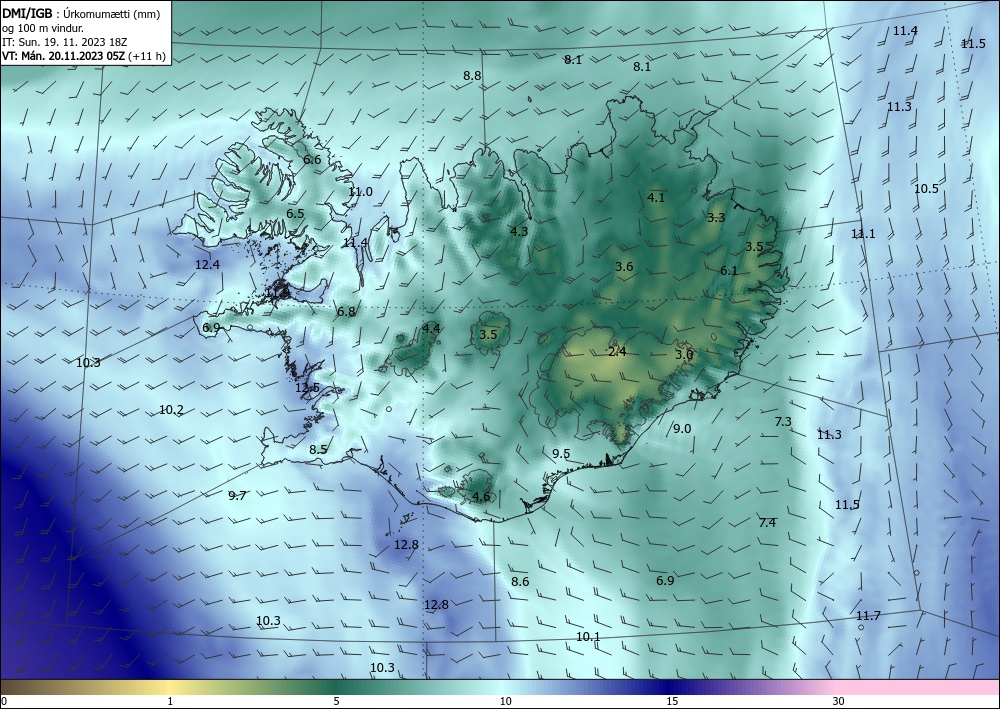This screenshot has height=709, width=1000.
Task: Click the map value "12.5"
Action: [x=307, y=388]
